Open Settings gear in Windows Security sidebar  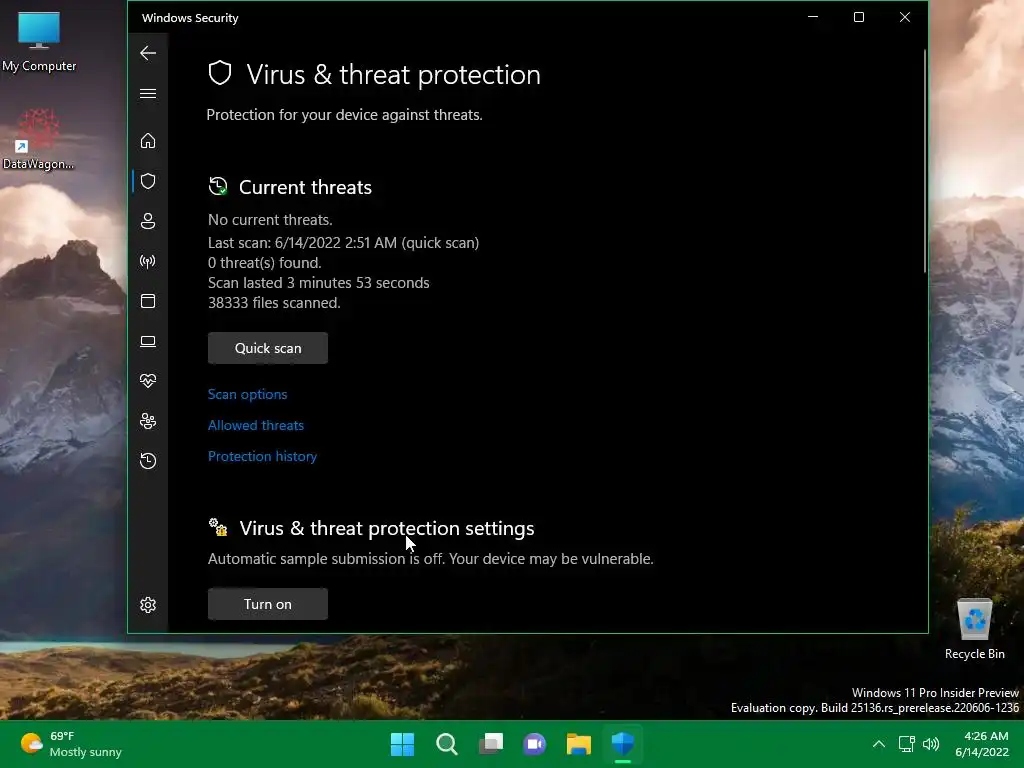pyautogui.click(x=148, y=605)
